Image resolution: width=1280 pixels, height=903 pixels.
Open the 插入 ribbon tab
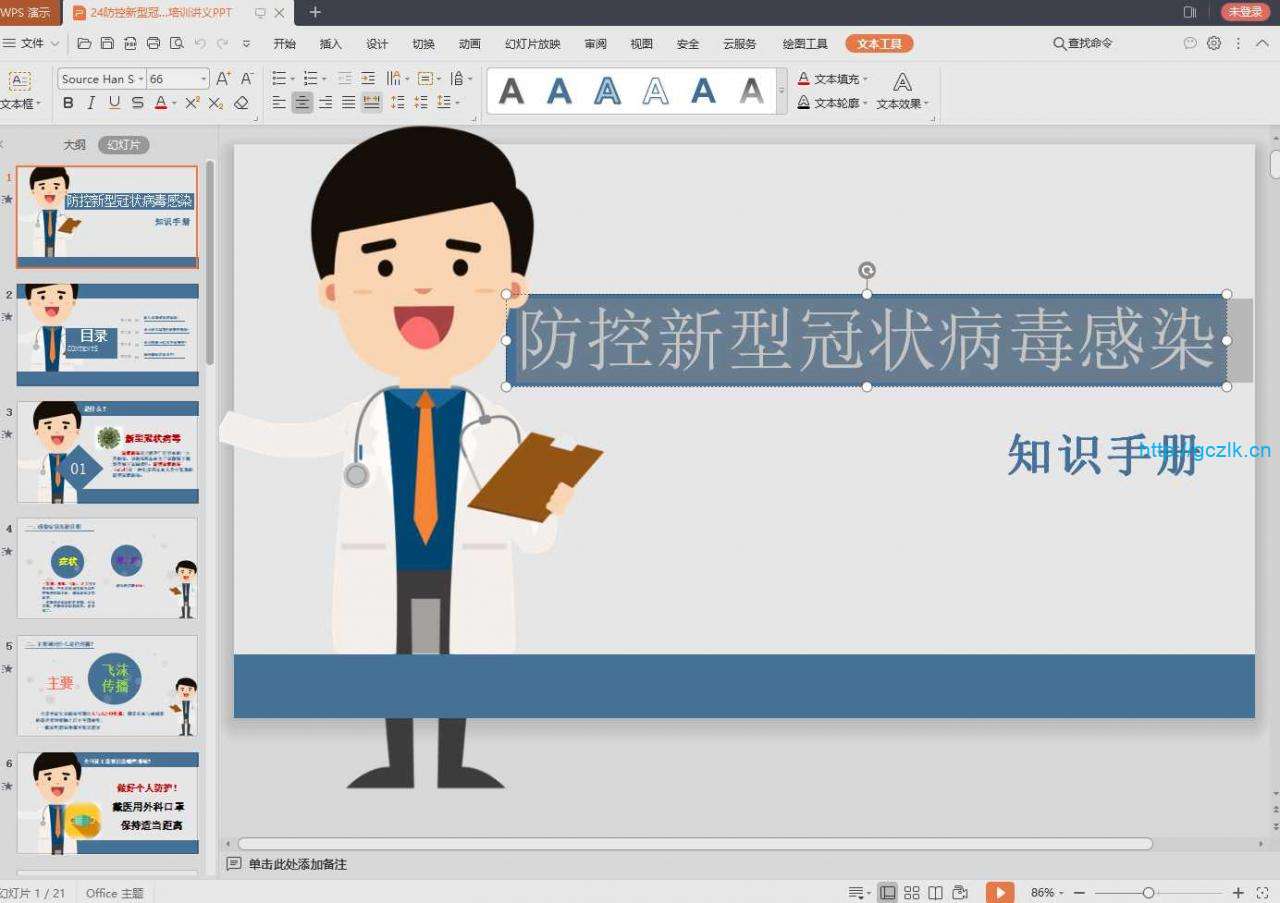click(330, 44)
